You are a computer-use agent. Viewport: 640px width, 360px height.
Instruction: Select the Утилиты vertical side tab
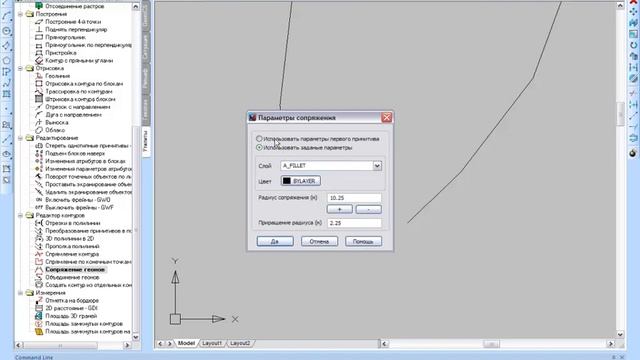tap(146, 141)
